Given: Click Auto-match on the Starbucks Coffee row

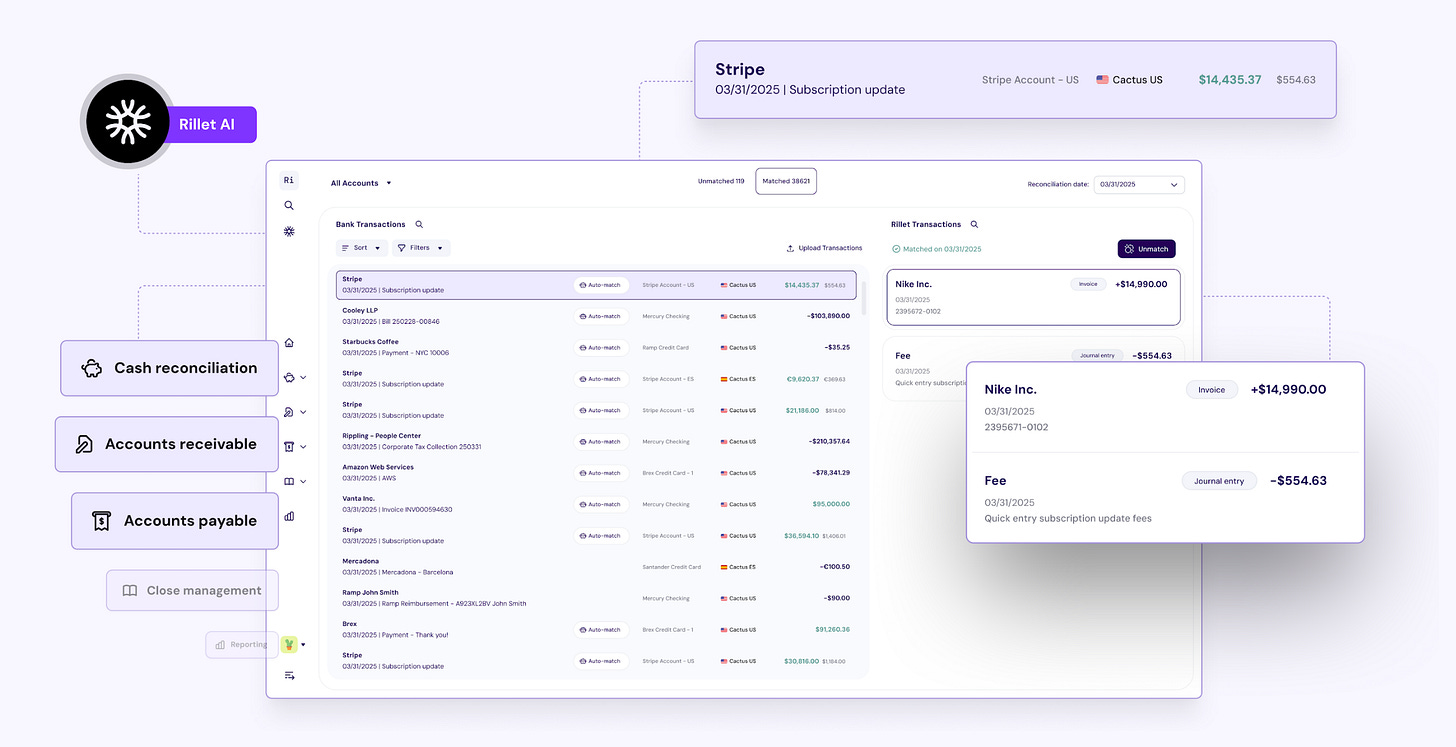Looking at the screenshot, I should pos(601,348).
